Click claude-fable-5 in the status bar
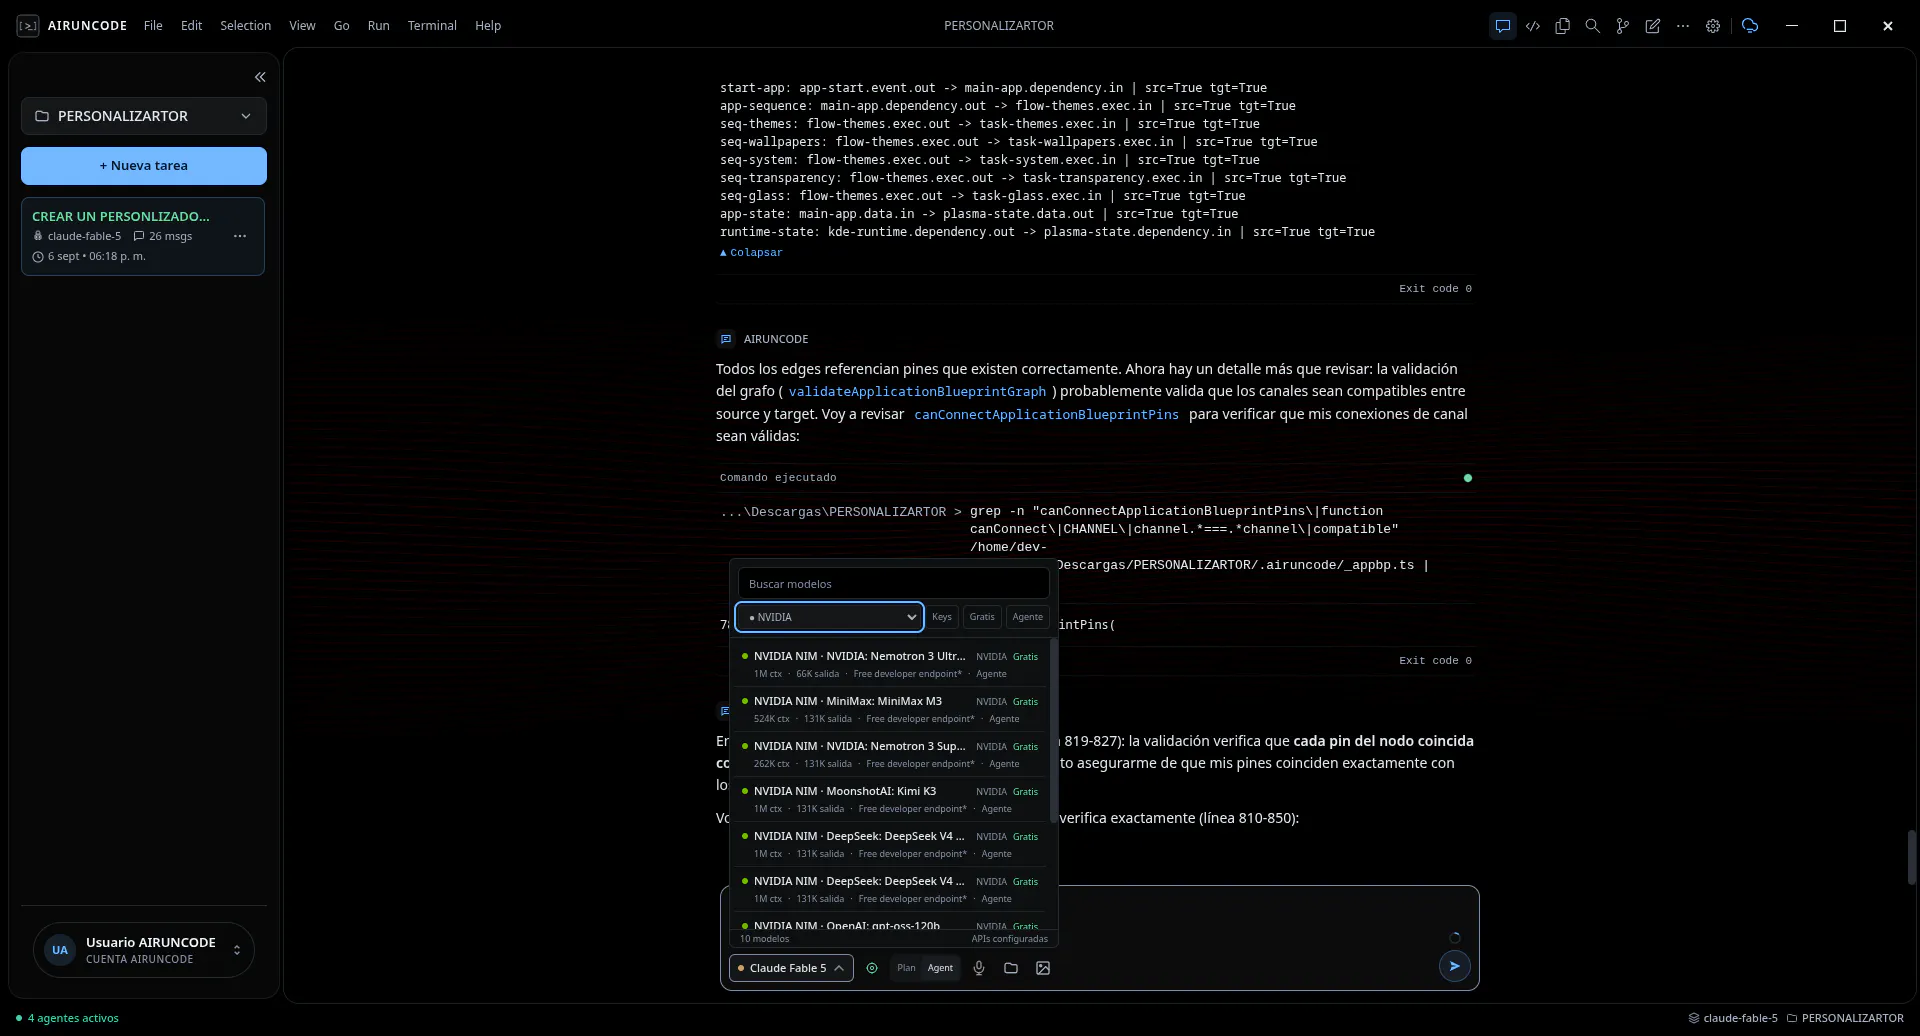1920x1036 pixels. tap(1733, 1019)
